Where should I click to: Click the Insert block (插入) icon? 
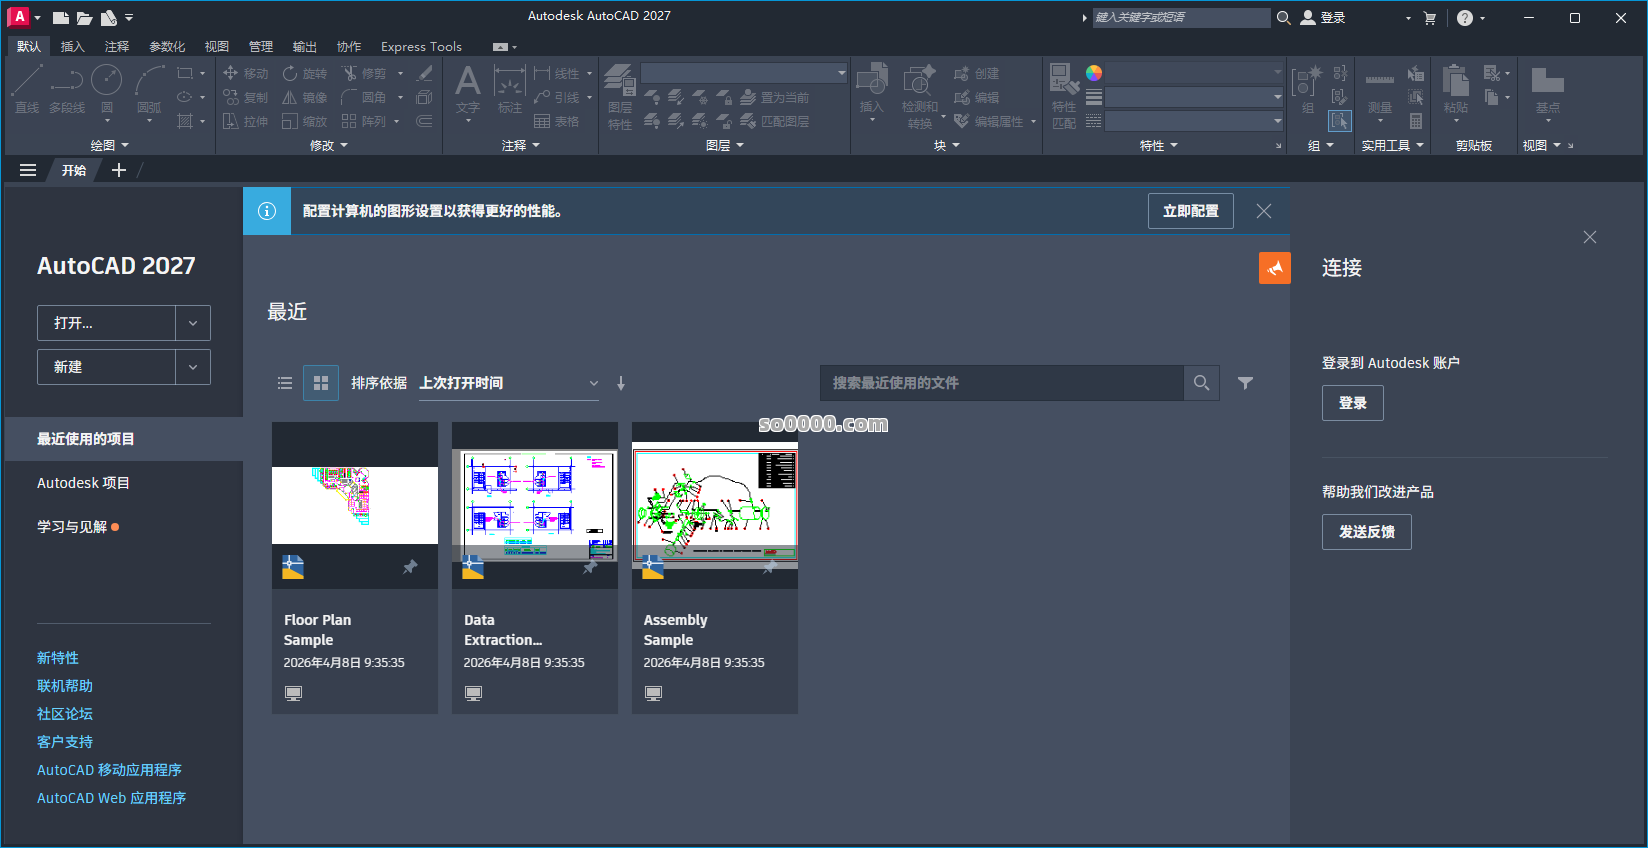tap(871, 88)
